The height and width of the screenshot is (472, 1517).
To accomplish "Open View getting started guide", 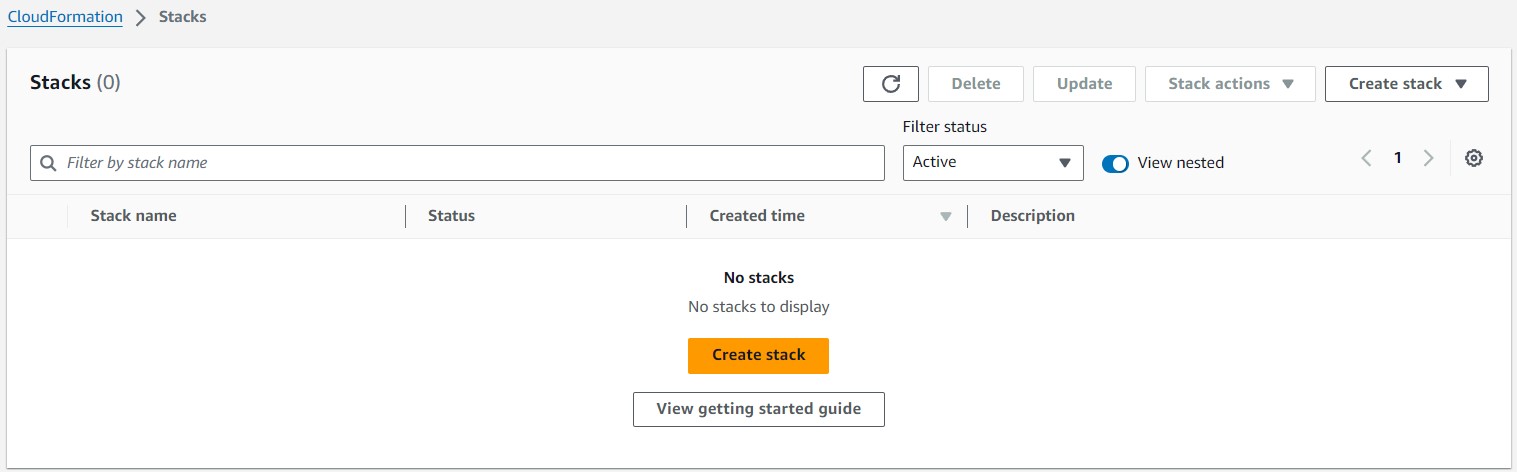I will (x=758, y=409).
